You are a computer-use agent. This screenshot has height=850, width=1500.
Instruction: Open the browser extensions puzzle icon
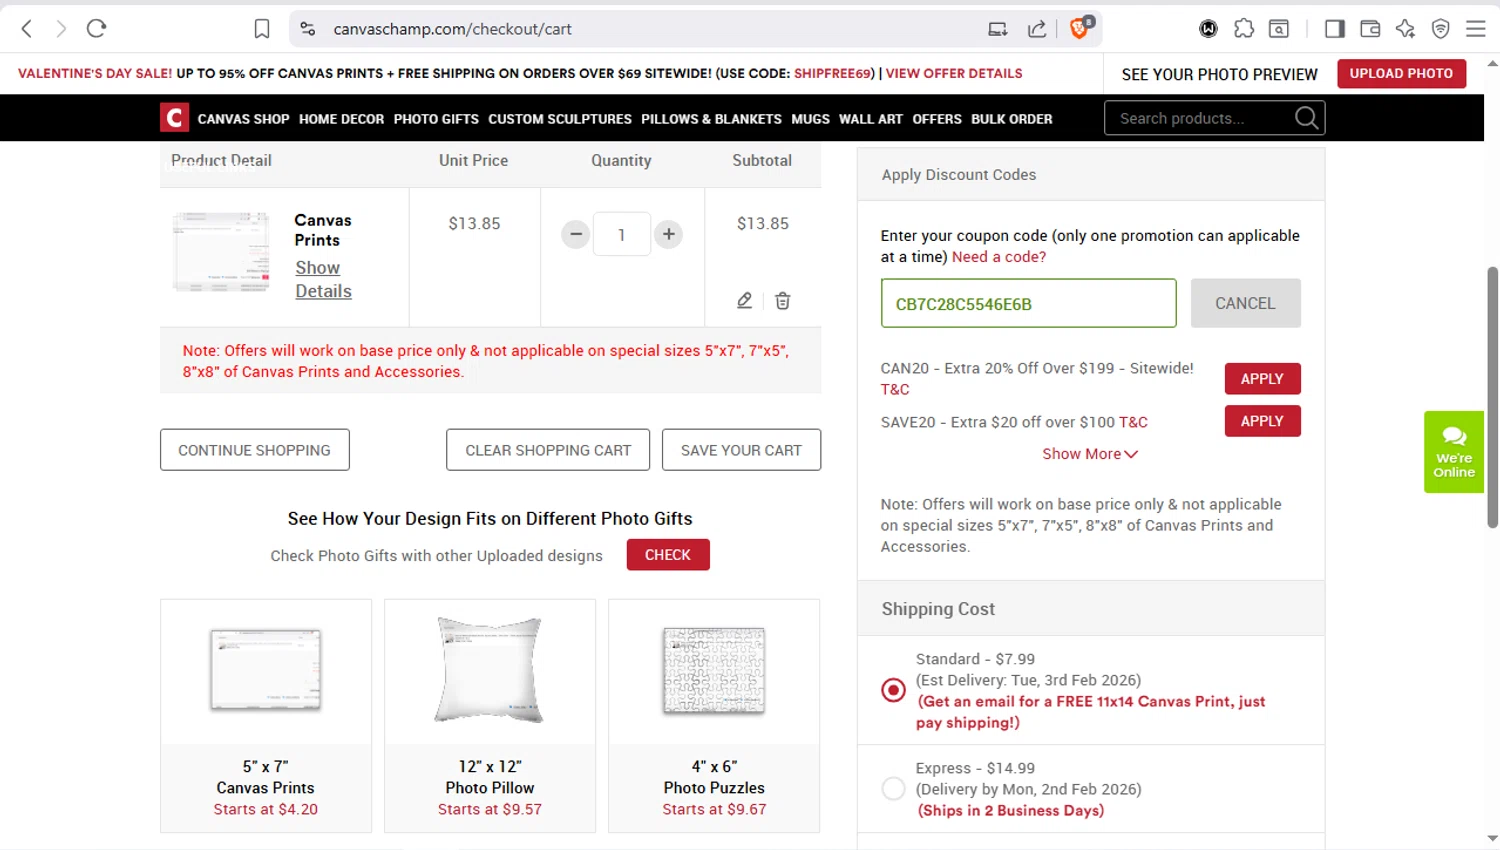[1243, 29]
